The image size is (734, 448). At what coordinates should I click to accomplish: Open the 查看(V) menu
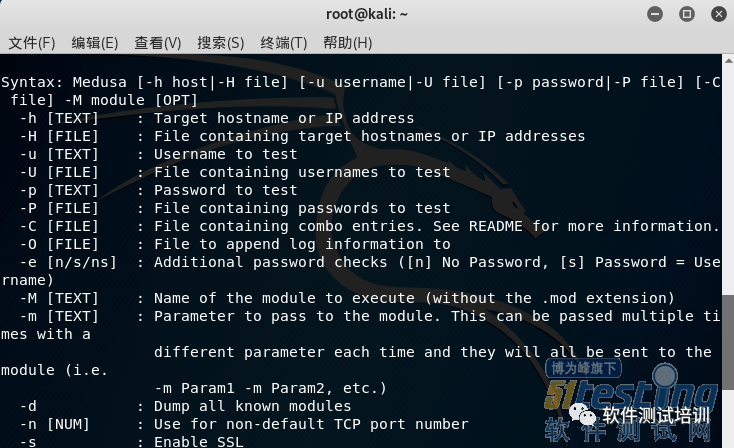click(x=158, y=43)
